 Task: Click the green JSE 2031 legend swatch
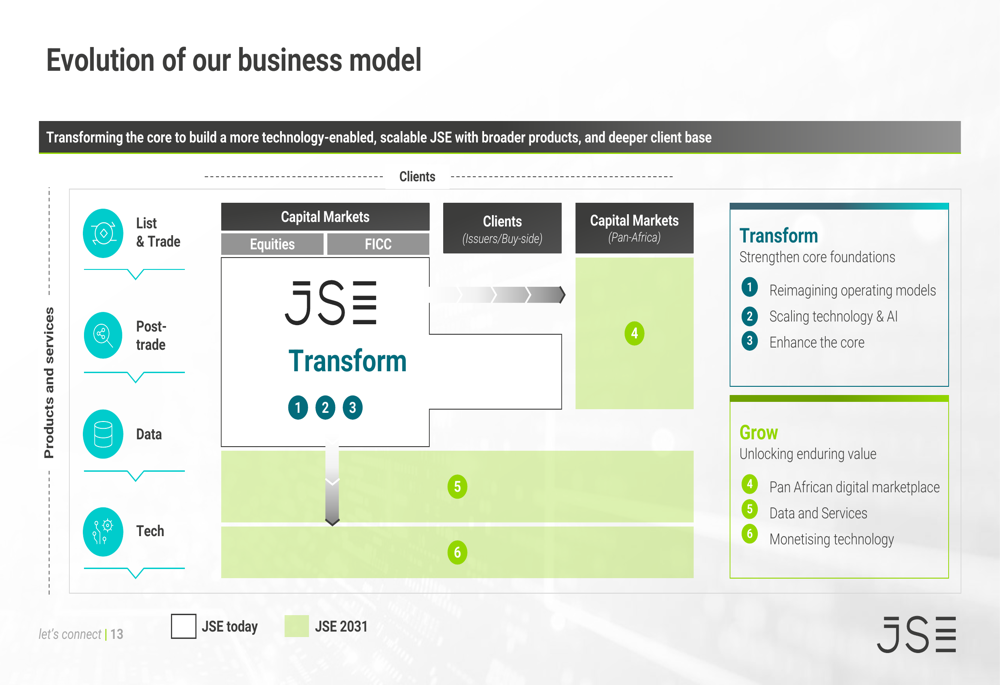[x=297, y=626]
